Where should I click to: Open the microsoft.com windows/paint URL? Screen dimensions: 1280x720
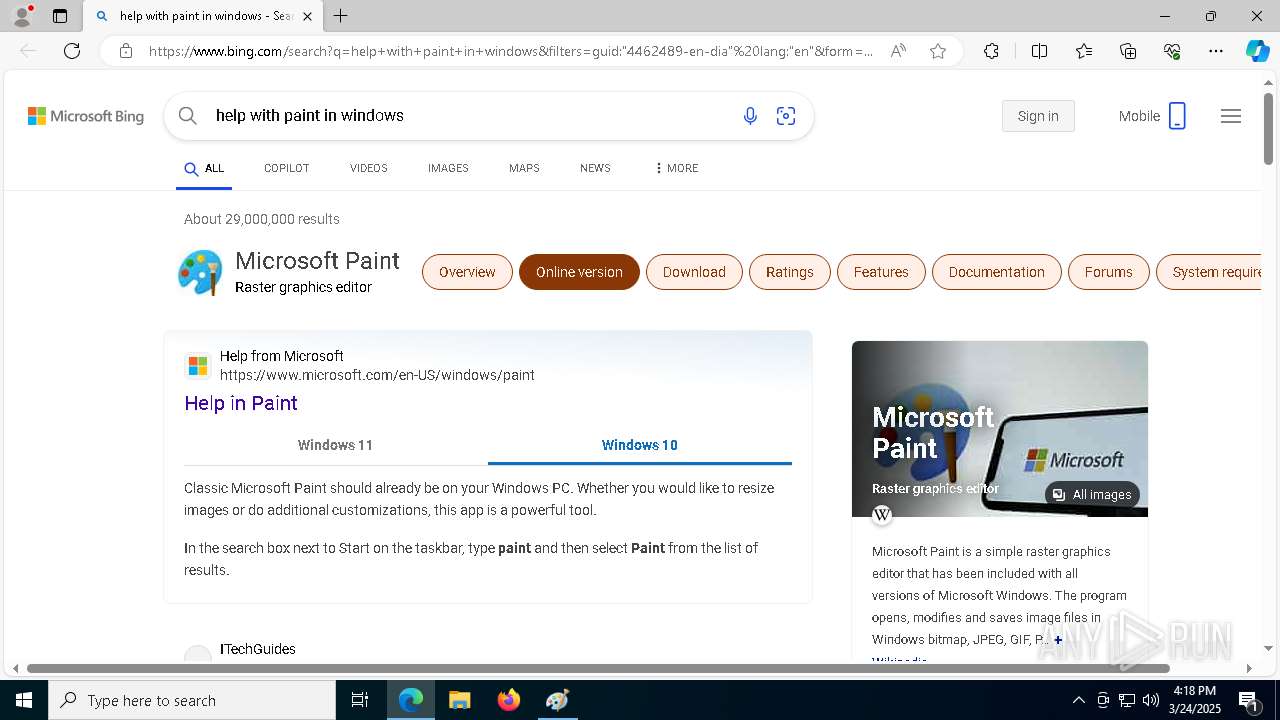click(377, 375)
